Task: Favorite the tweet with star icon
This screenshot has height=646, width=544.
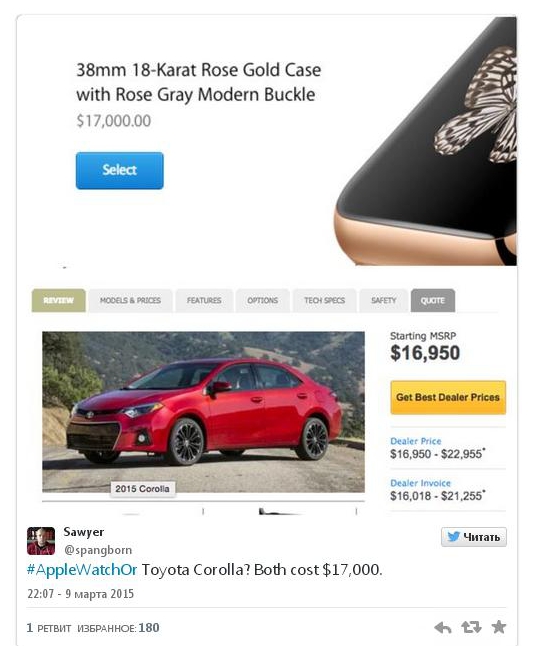Action: coord(499,627)
